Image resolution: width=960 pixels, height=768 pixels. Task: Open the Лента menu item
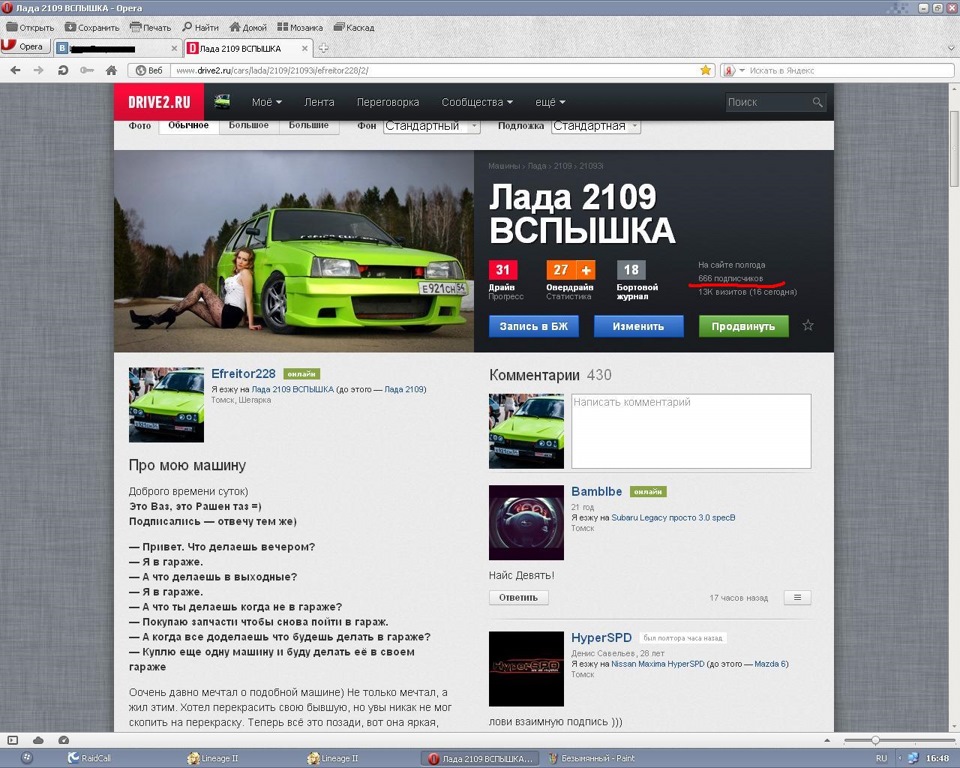pyautogui.click(x=320, y=102)
